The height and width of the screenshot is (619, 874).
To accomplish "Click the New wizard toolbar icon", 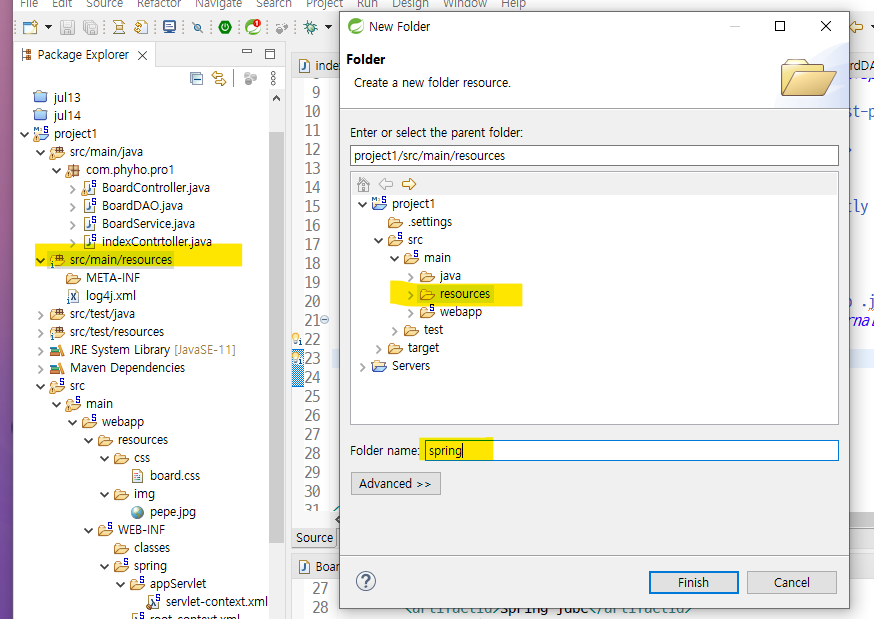I will coord(31,27).
